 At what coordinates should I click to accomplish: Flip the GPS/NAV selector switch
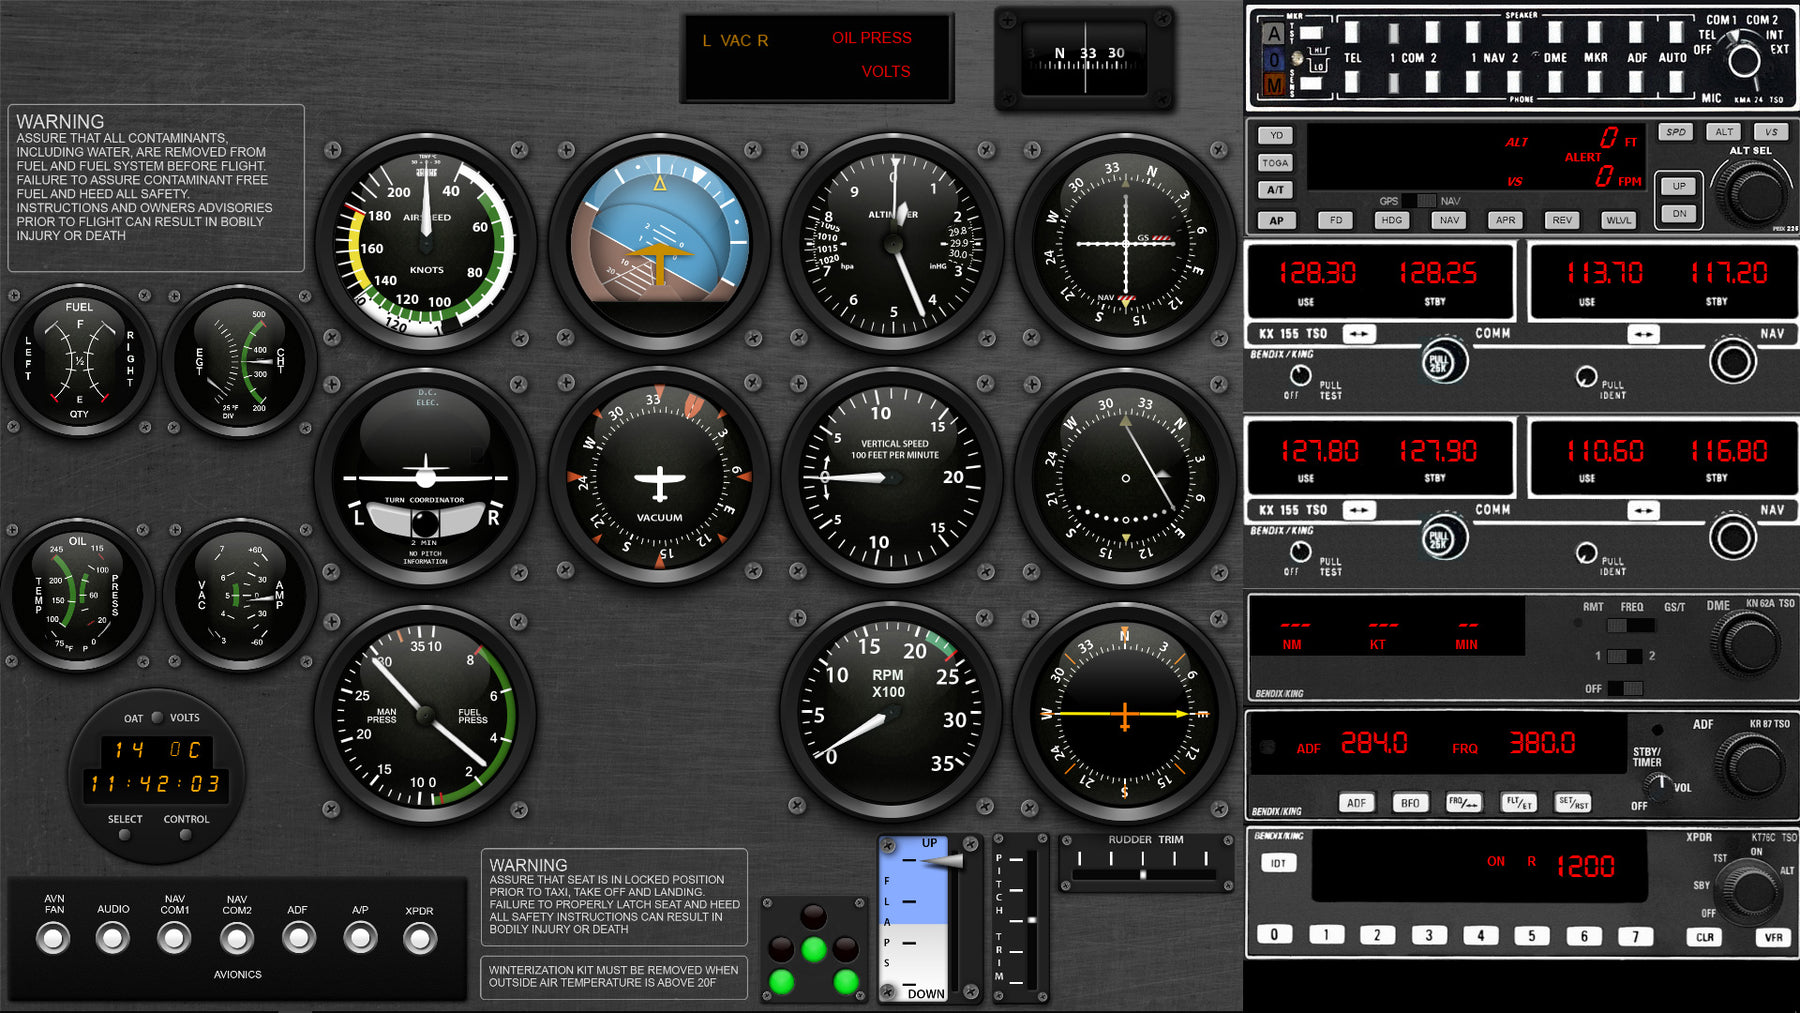pos(1419,201)
